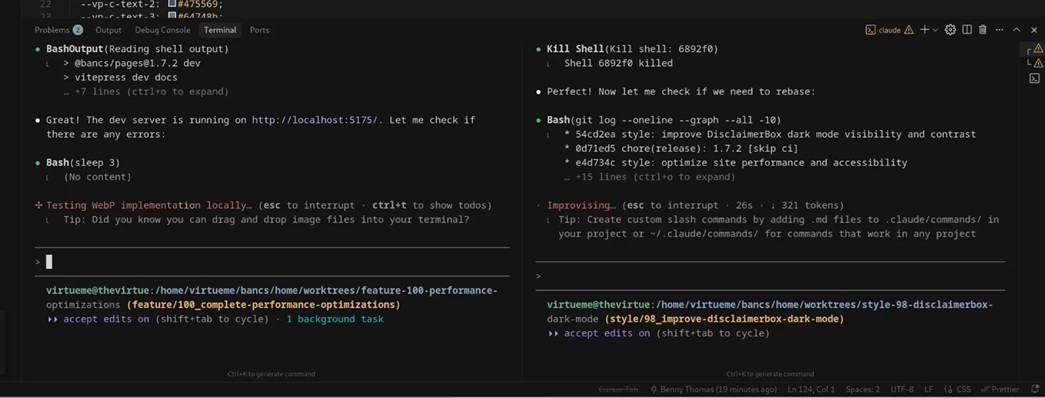Screen dimensions: 1045x398
Task: Click right pane 'Ctrl+K to generate command' hint
Action: pyautogui.click(x=770, y=375)
